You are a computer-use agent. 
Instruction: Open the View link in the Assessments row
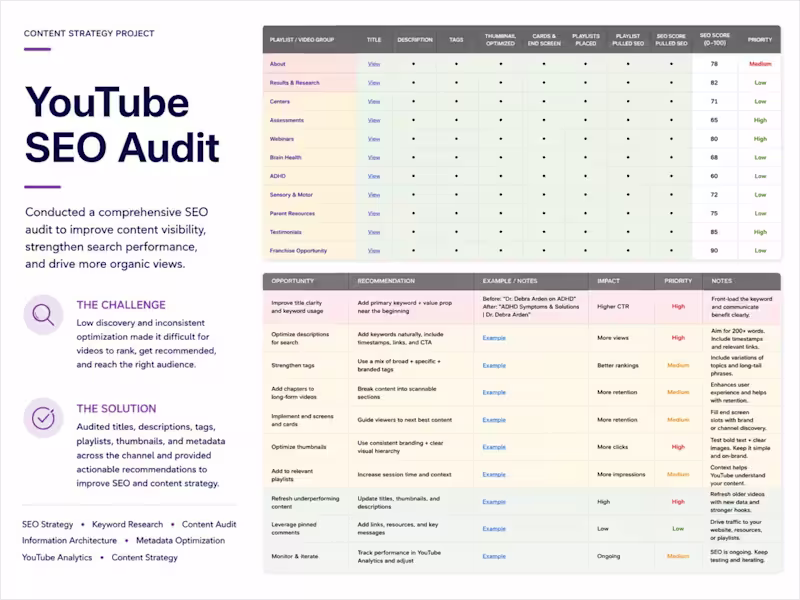coord(374,120)
